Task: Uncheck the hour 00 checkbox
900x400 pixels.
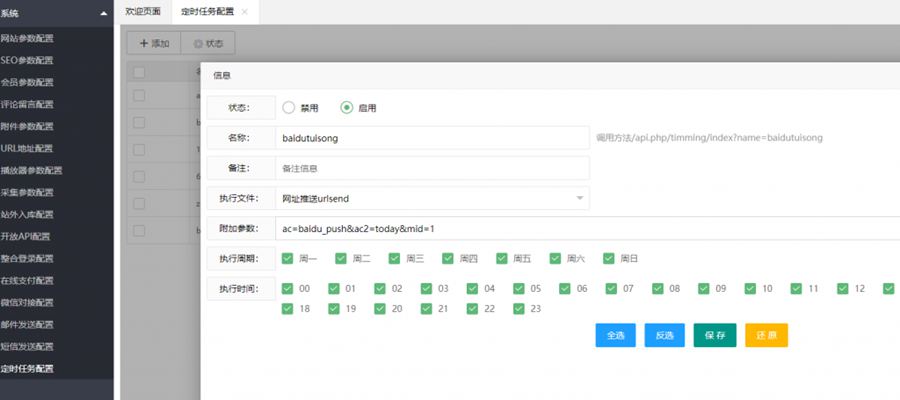Action: click(288, 289)
